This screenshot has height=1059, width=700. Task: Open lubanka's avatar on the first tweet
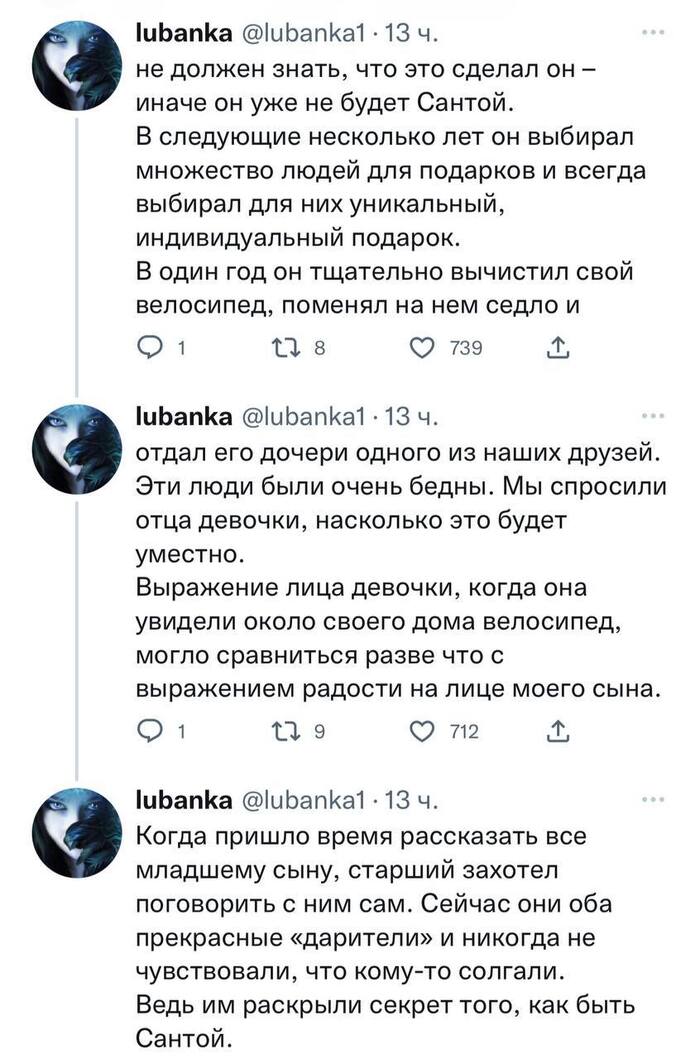[78, 66]
